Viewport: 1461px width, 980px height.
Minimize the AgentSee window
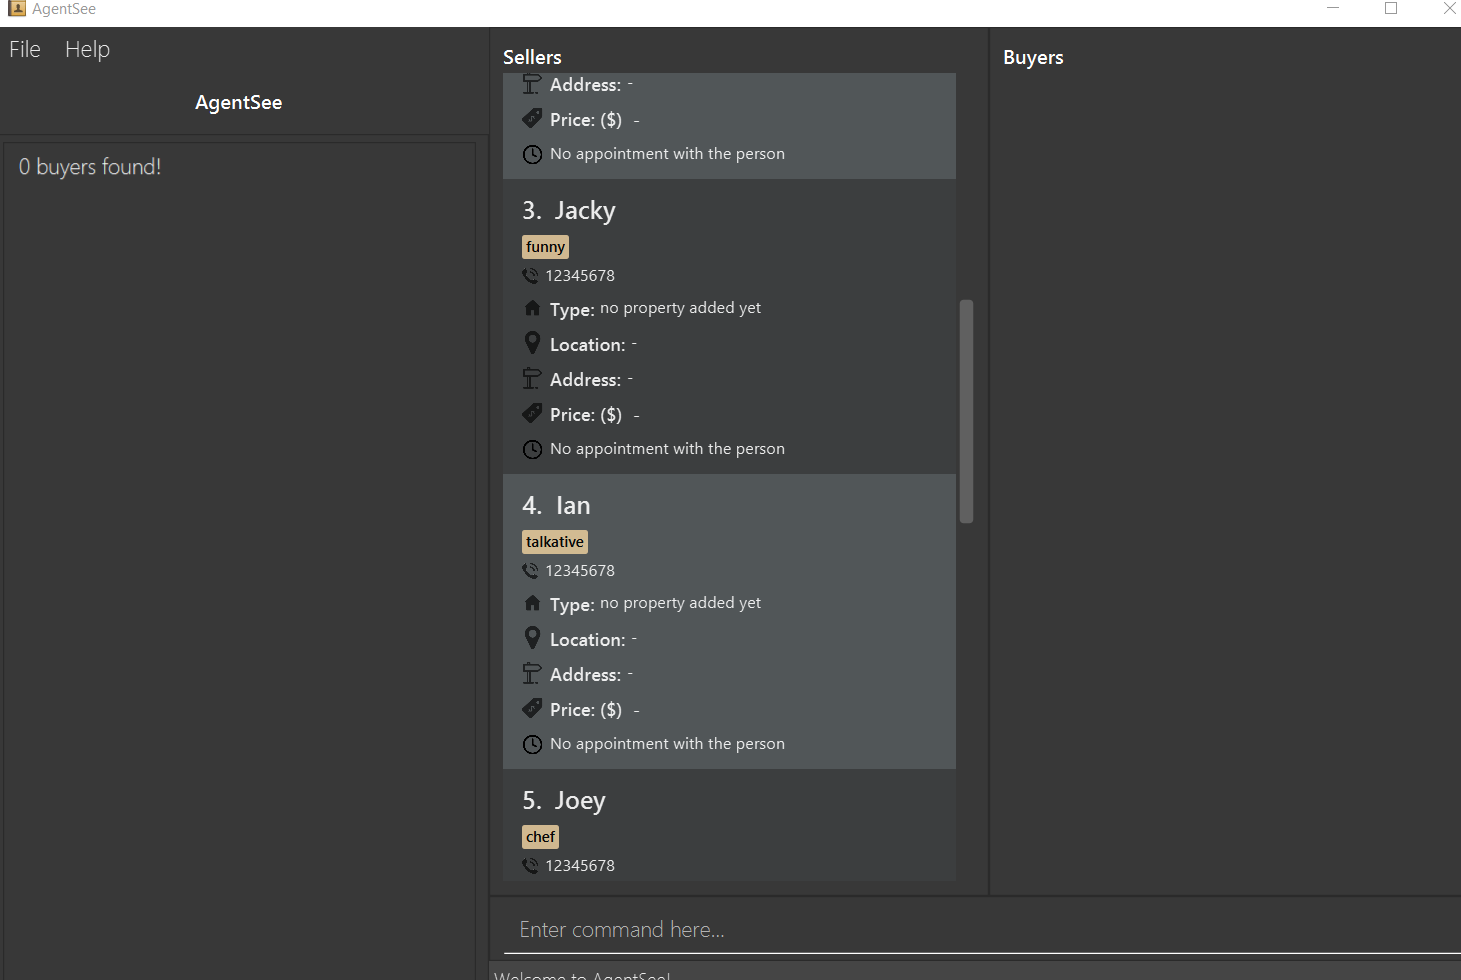1332,8
